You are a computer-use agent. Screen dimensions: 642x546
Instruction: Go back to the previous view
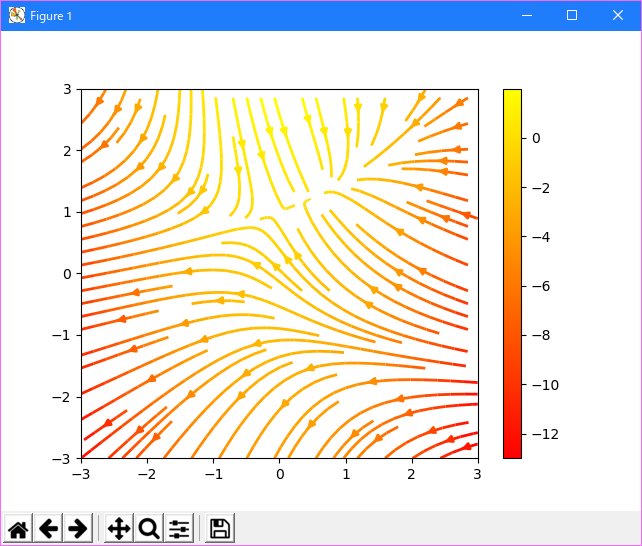[x=48, y=528]
